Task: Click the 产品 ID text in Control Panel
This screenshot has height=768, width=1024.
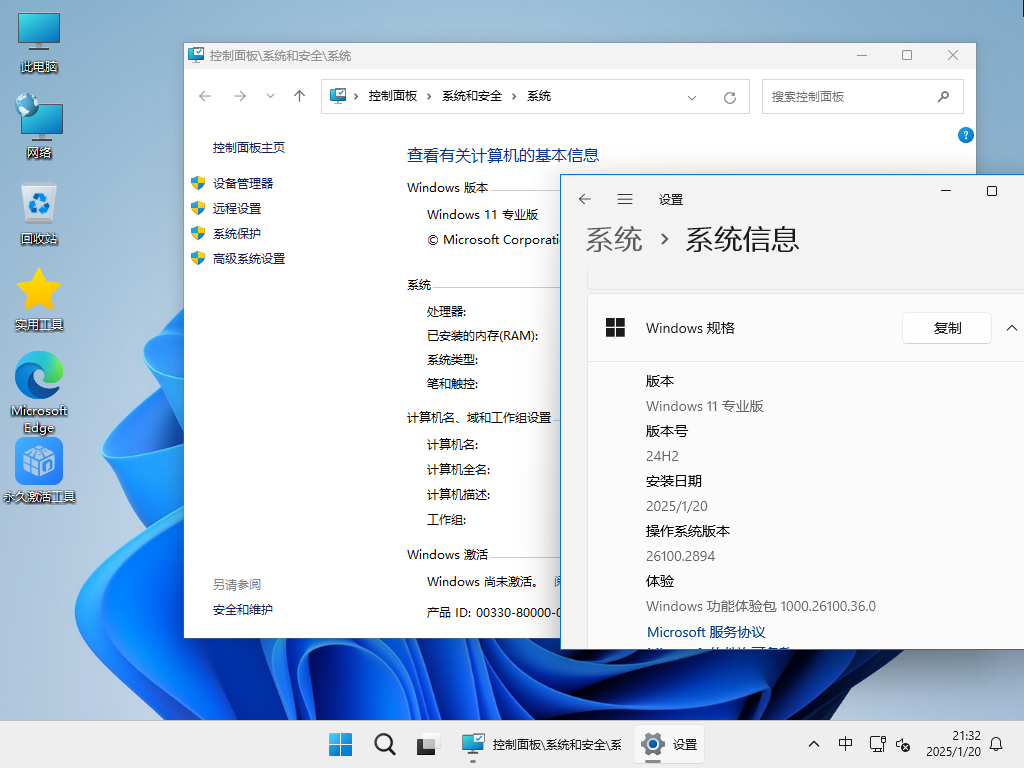Action: pos(494,613)
